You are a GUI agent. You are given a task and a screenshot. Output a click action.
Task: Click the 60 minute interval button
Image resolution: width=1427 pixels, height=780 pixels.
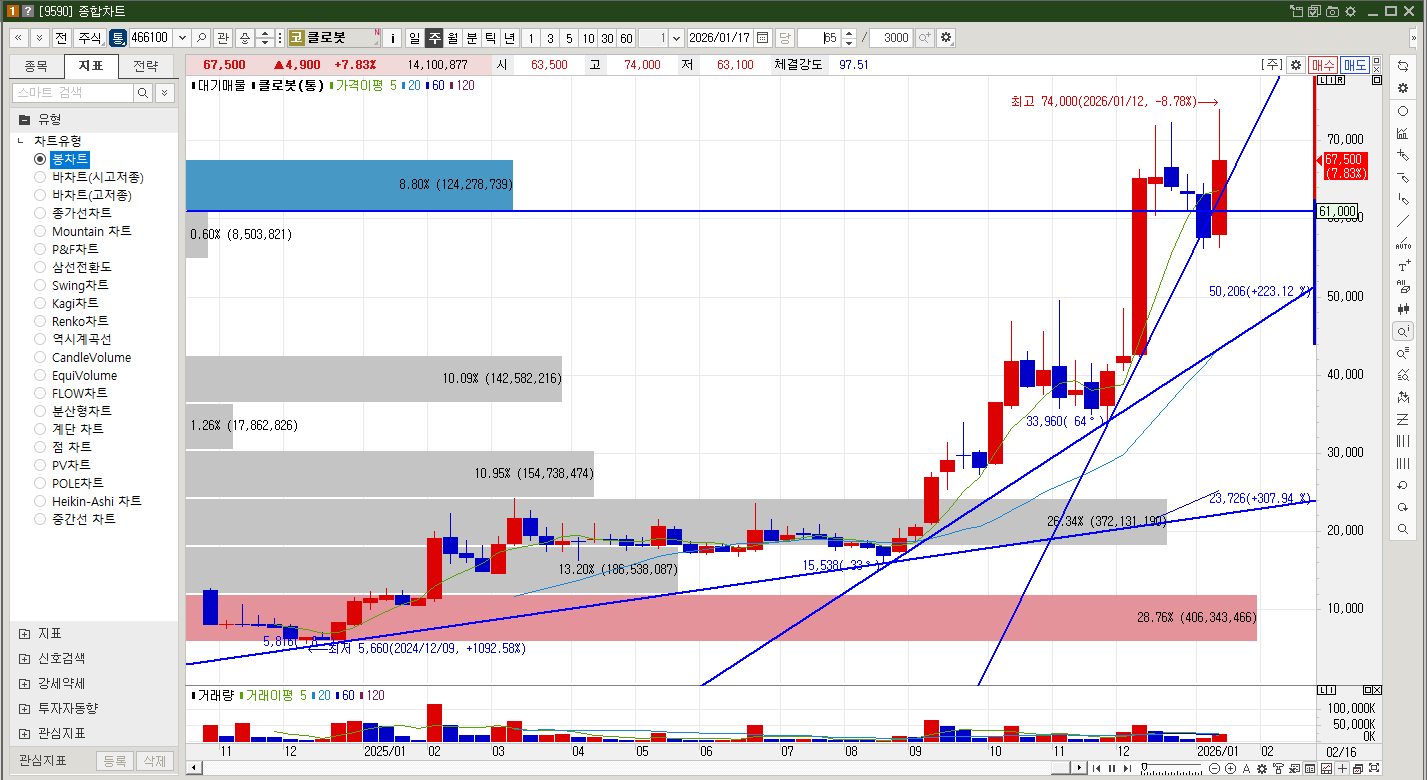[626, 37]
